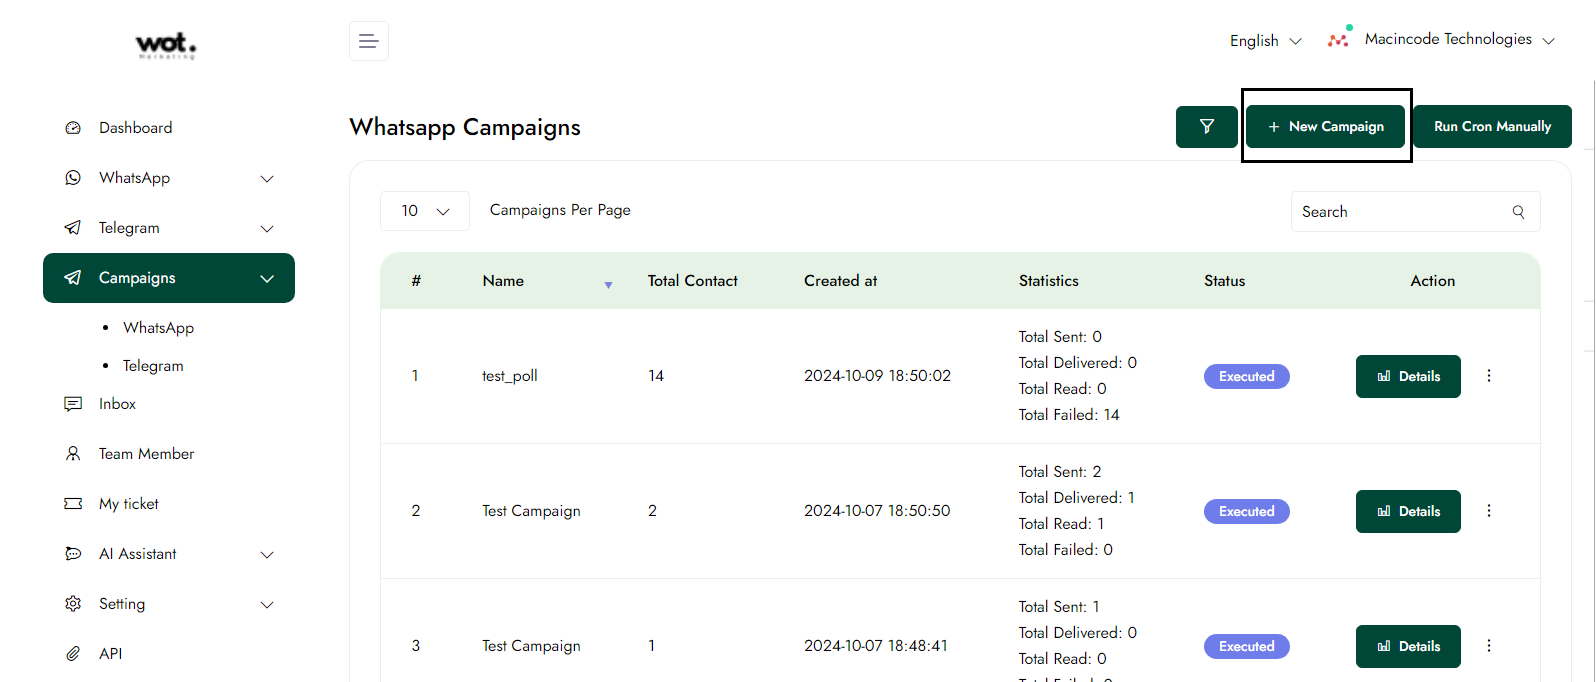Open the Inbox menu item

click(117, 404)
